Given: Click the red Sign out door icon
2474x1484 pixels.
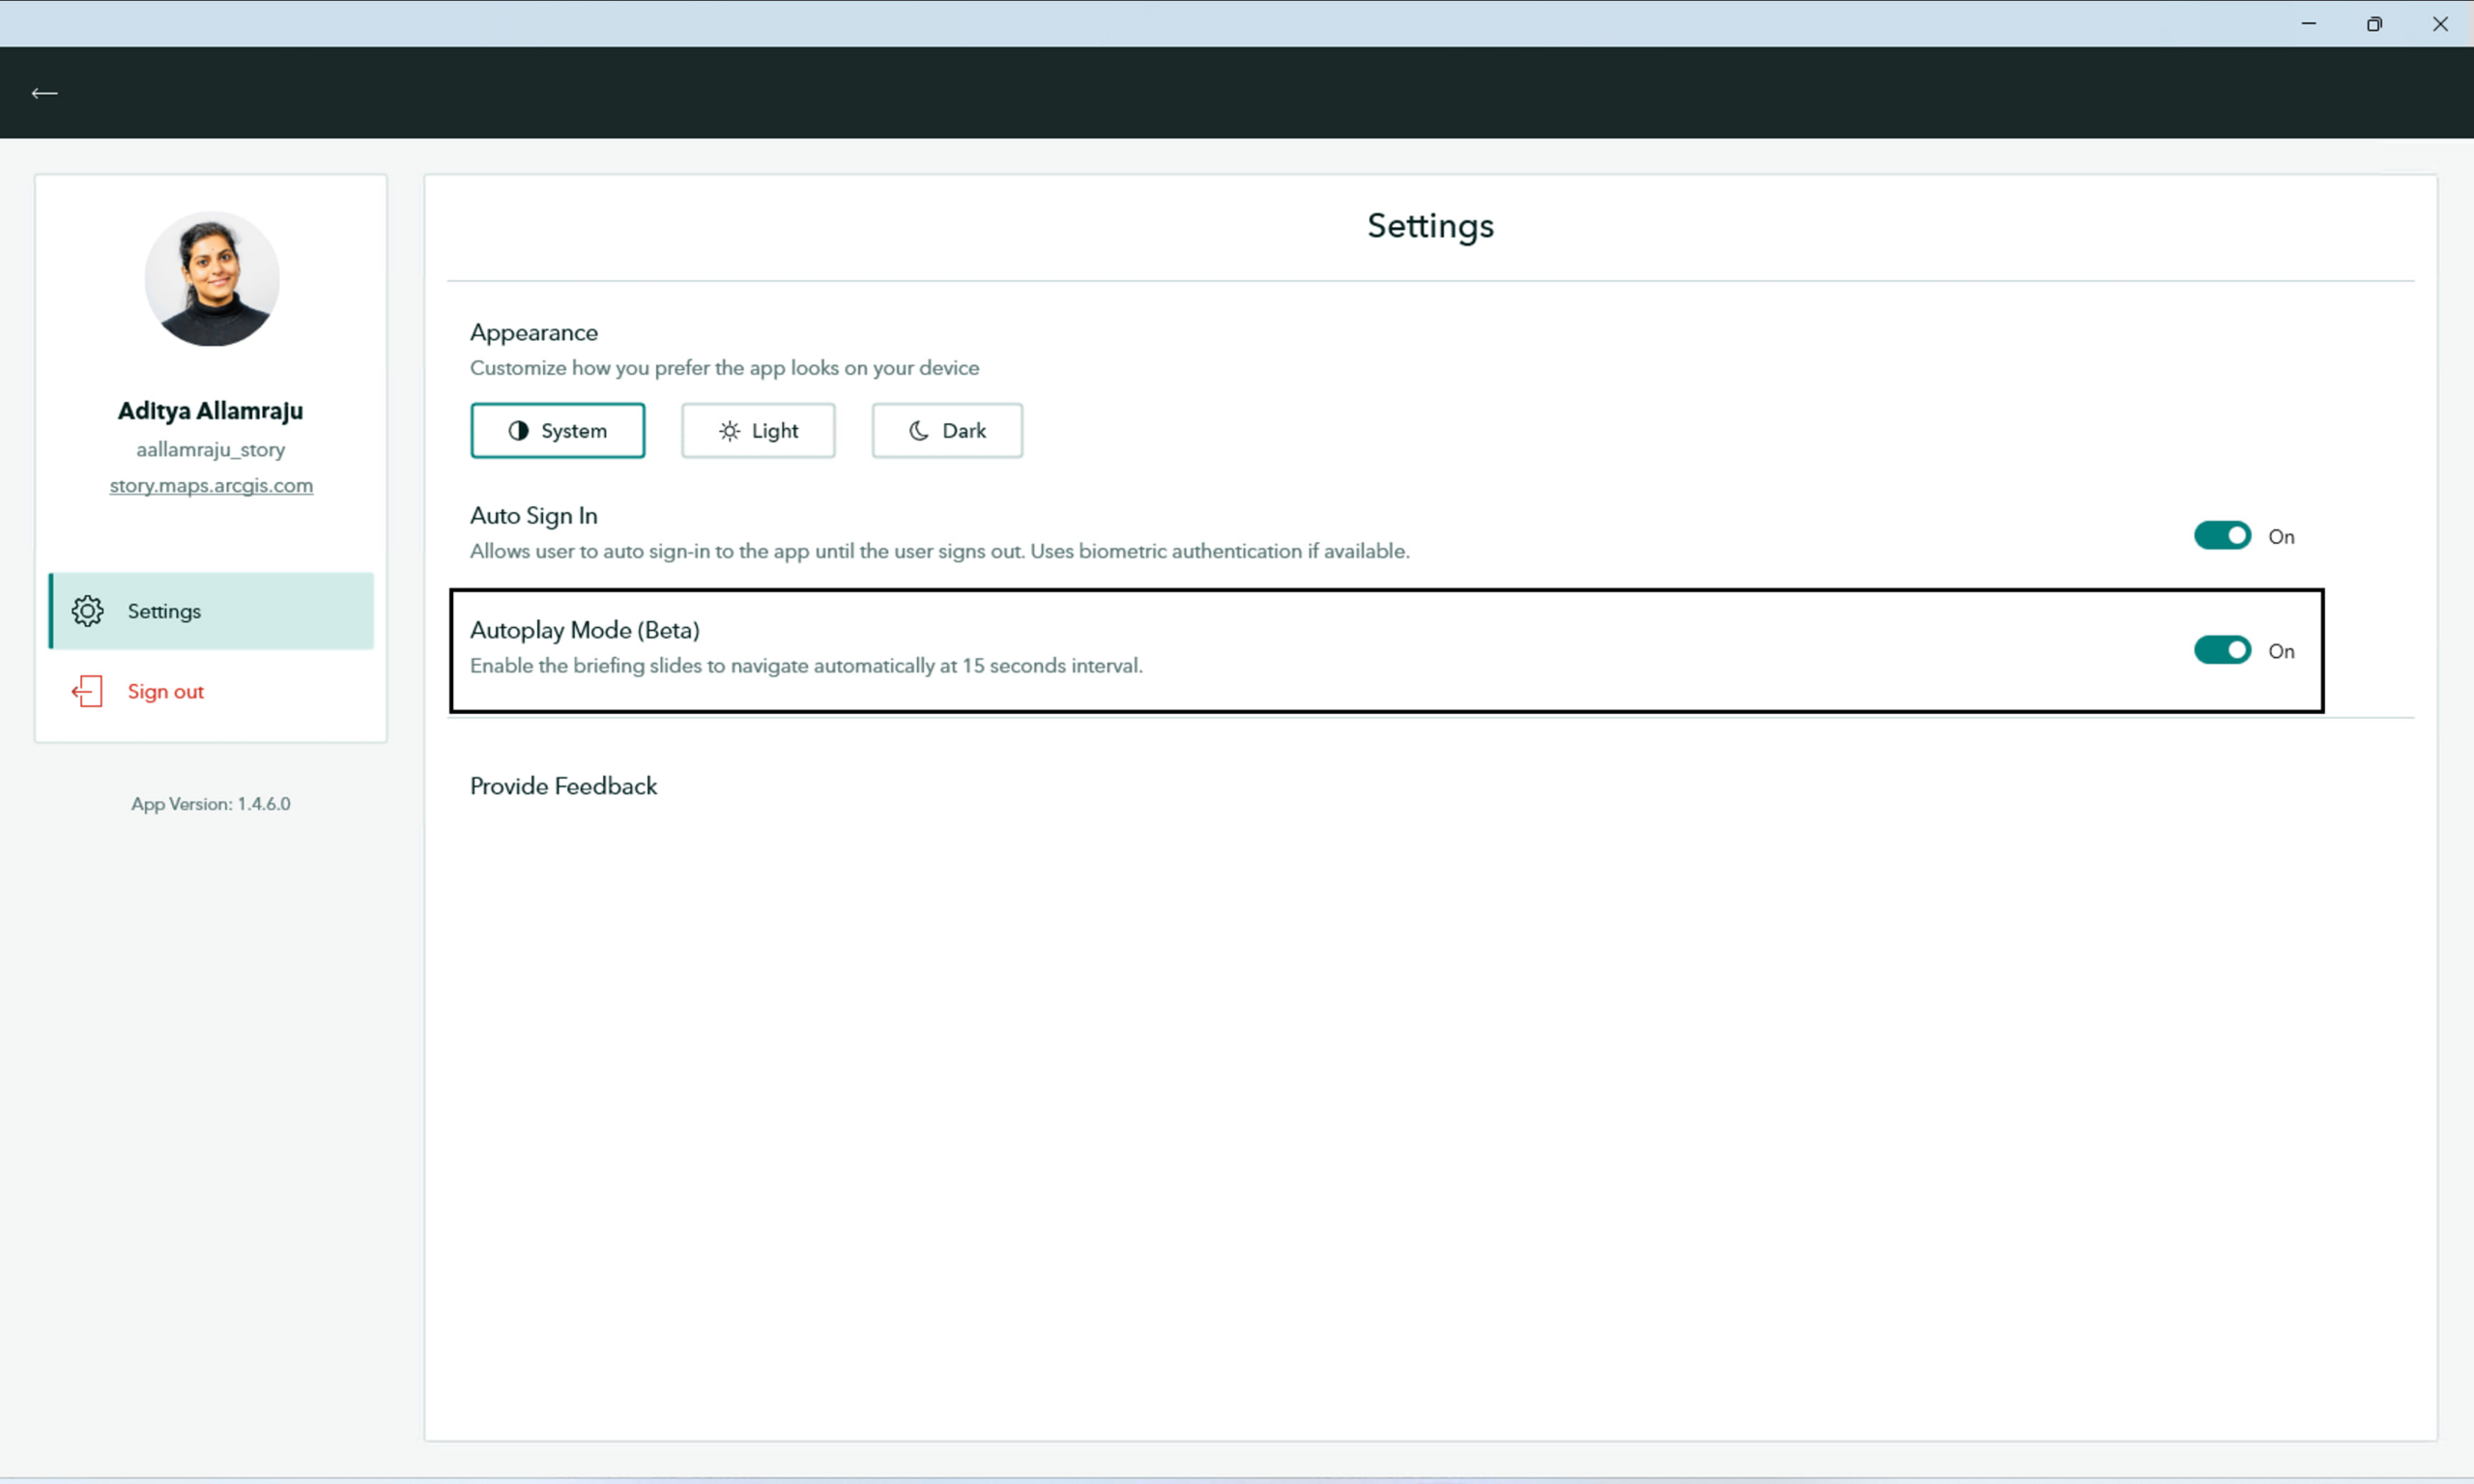Looking at the screenshot, I should pos(87,691).
